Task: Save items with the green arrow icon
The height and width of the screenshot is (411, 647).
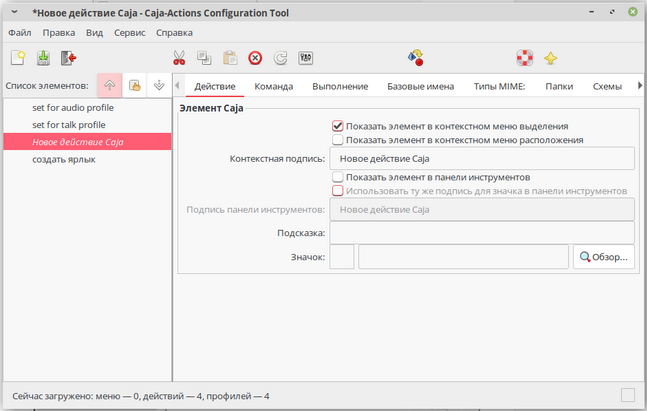Action: (x=43, y=59)
